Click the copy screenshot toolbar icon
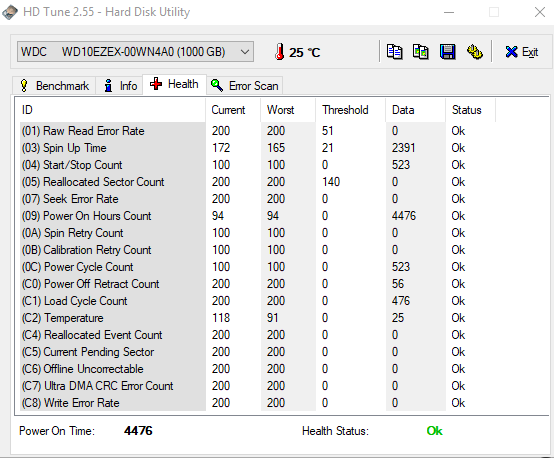The image size is (554, 458). (421, 52)
